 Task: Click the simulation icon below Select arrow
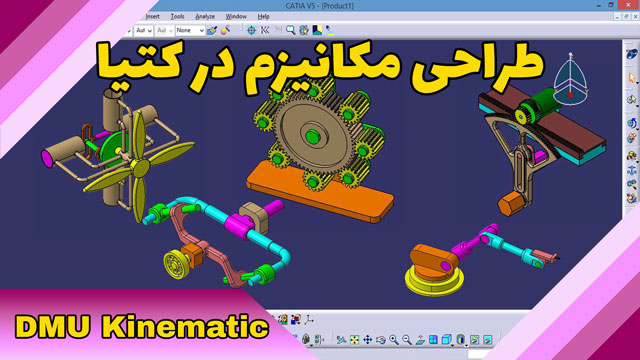point(632,100)
